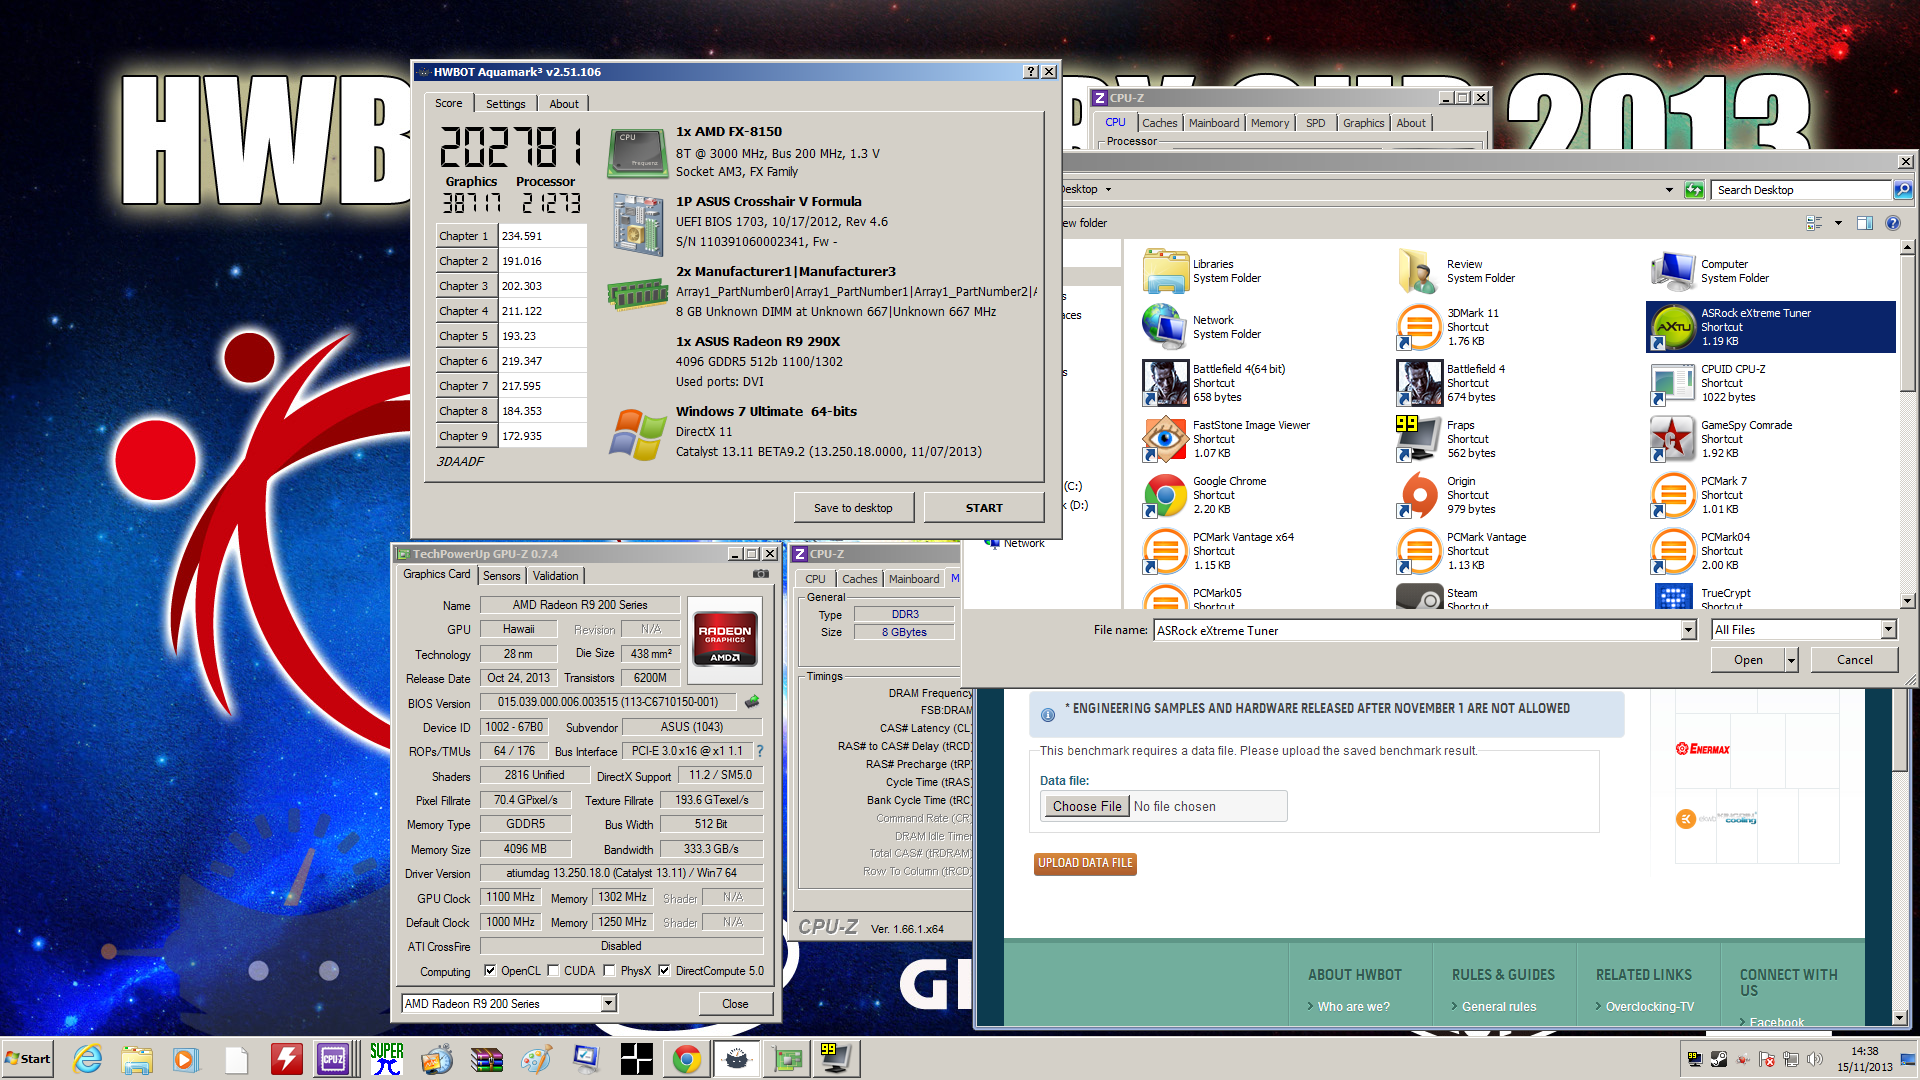Viewport: 1920px width, 1080px height.
Task: Click the change view icon in file dialog
Action: (x=1814, y=223)
